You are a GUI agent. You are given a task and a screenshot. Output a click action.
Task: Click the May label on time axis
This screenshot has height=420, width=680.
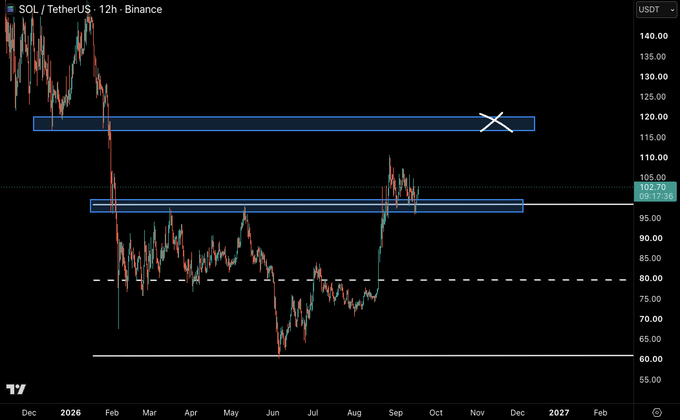point(231,413)
